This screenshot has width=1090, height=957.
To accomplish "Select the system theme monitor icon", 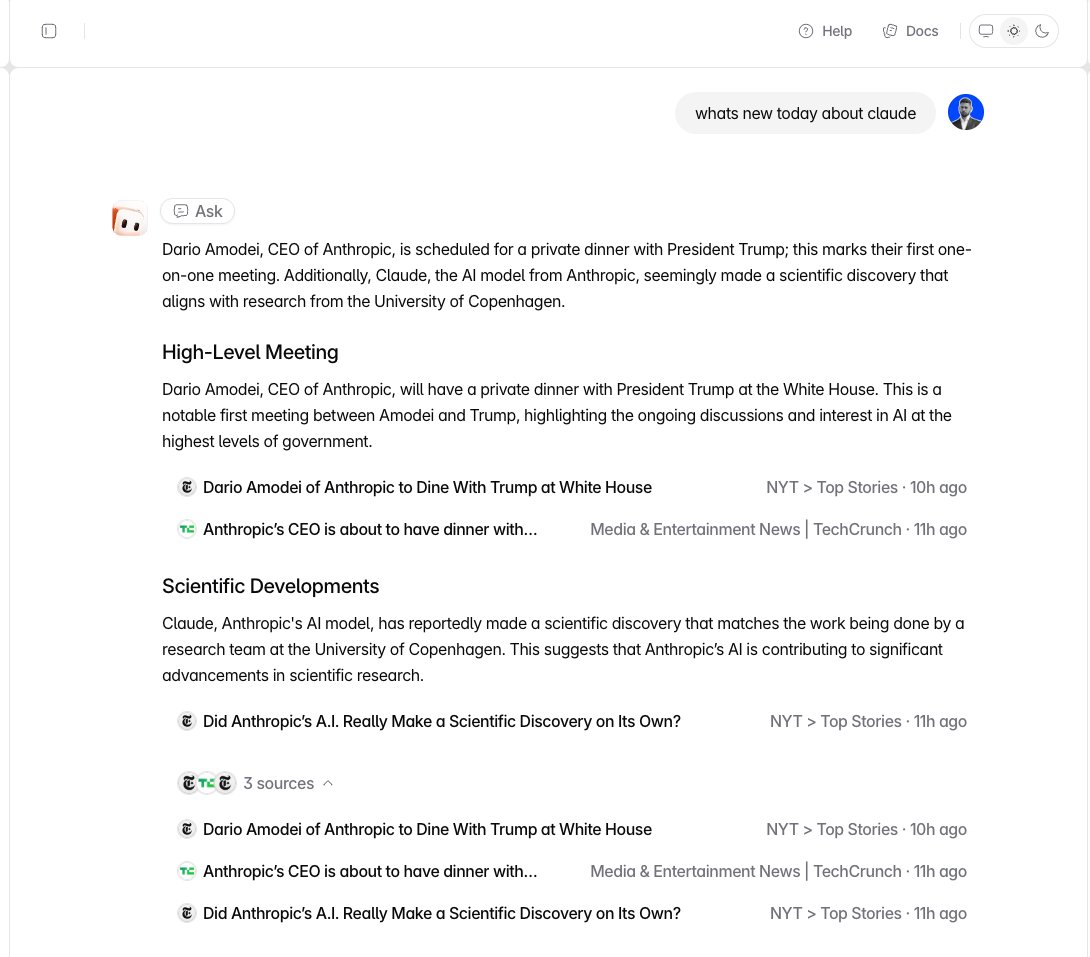I will pyautogui.click(x=986, y=31).
